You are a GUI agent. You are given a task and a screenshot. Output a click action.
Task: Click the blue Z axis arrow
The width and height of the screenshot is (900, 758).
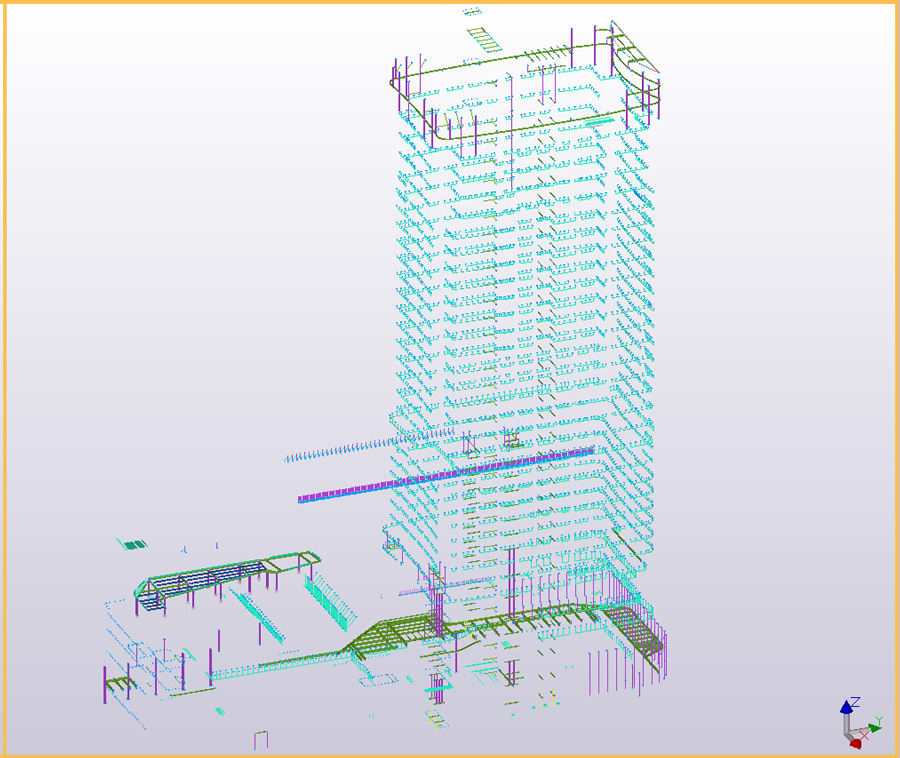pyautogui.click(x=847, y=710)
